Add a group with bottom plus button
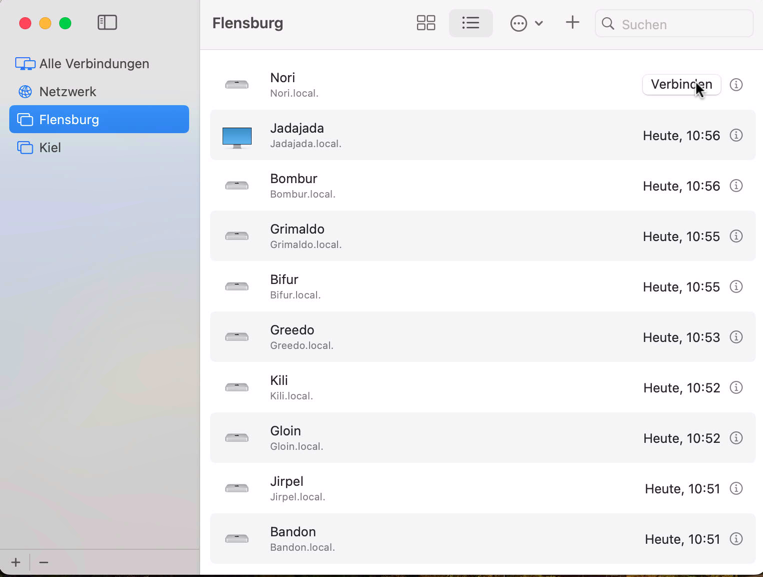 16,562
